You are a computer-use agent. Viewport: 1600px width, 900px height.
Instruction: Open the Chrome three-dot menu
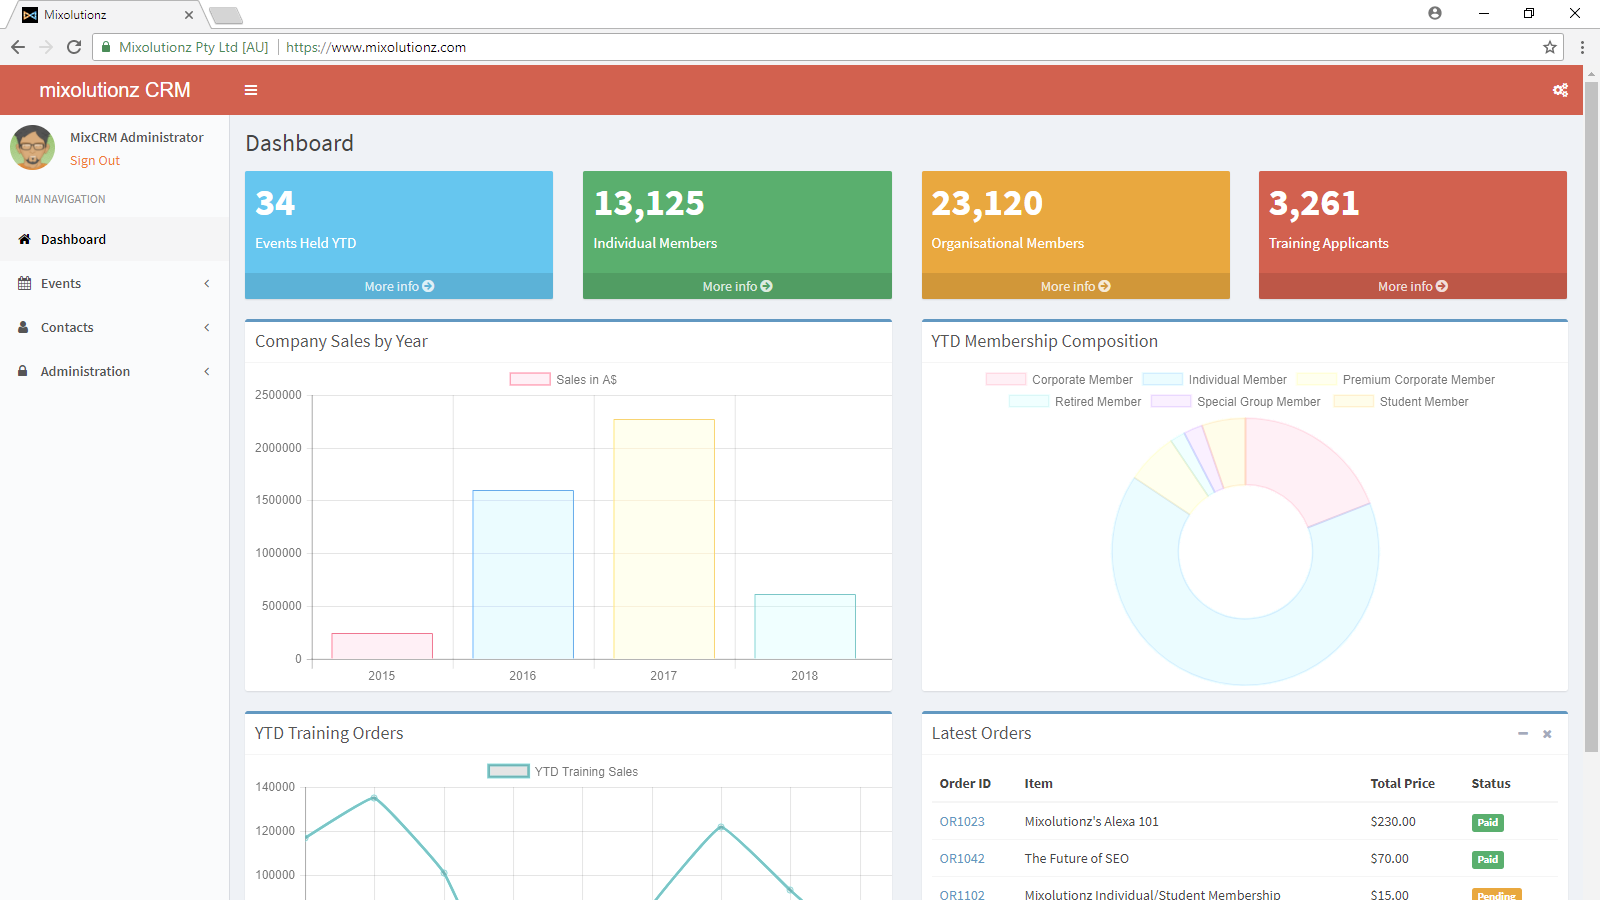1582,47
